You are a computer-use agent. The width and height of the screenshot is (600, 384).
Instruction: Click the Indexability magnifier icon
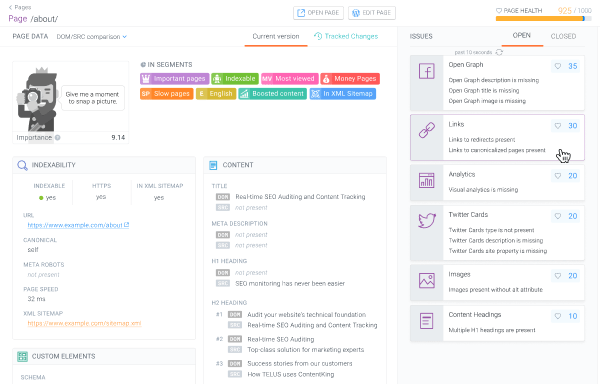(22, 165)
